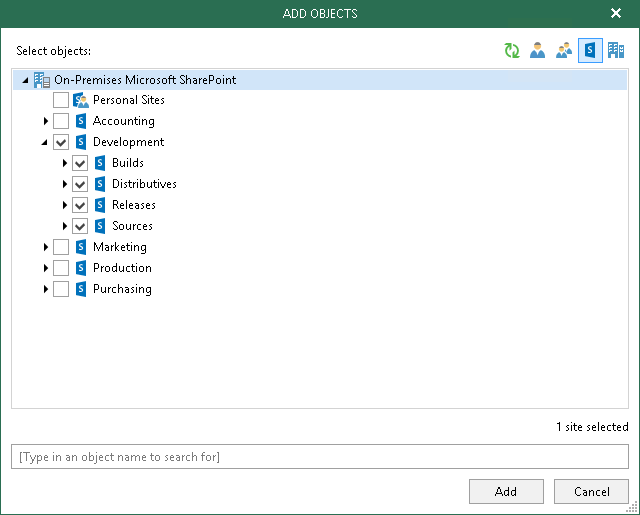Click the Add button
The image size is (640, 515).
(x=506, y=491)
